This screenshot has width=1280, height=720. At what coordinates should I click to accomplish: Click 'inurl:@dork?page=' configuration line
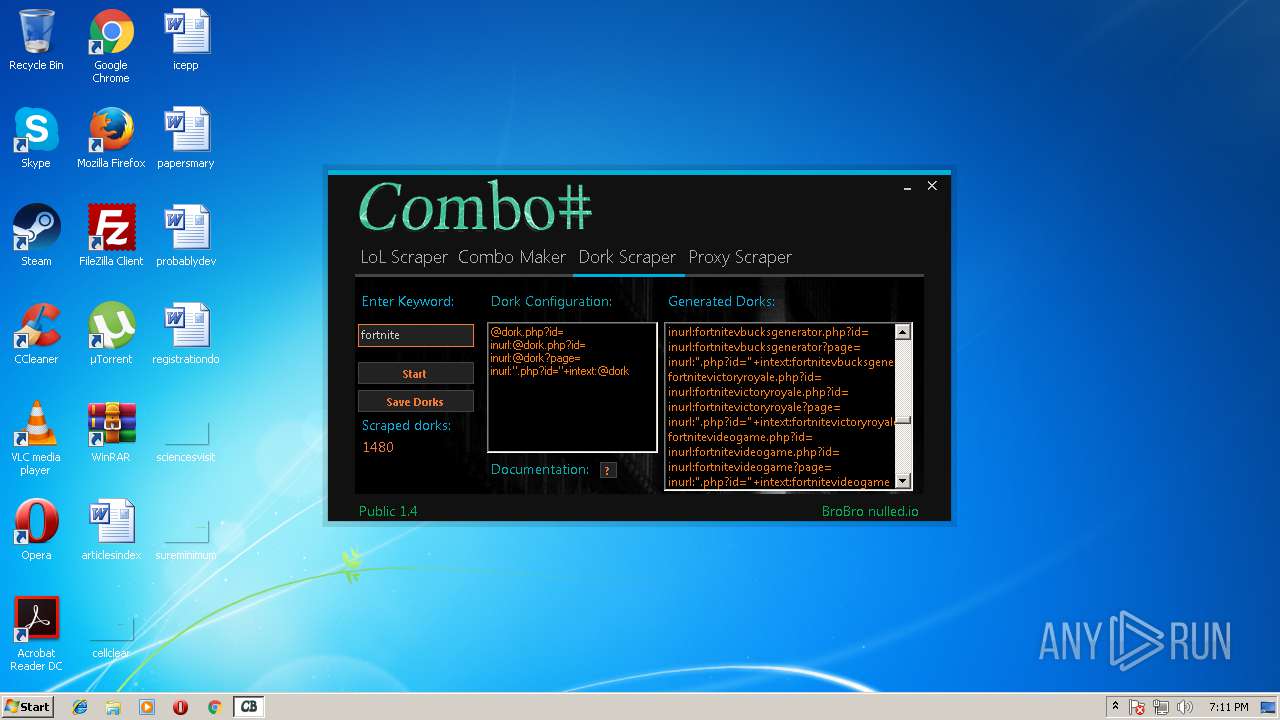click(x=535, y=358)
